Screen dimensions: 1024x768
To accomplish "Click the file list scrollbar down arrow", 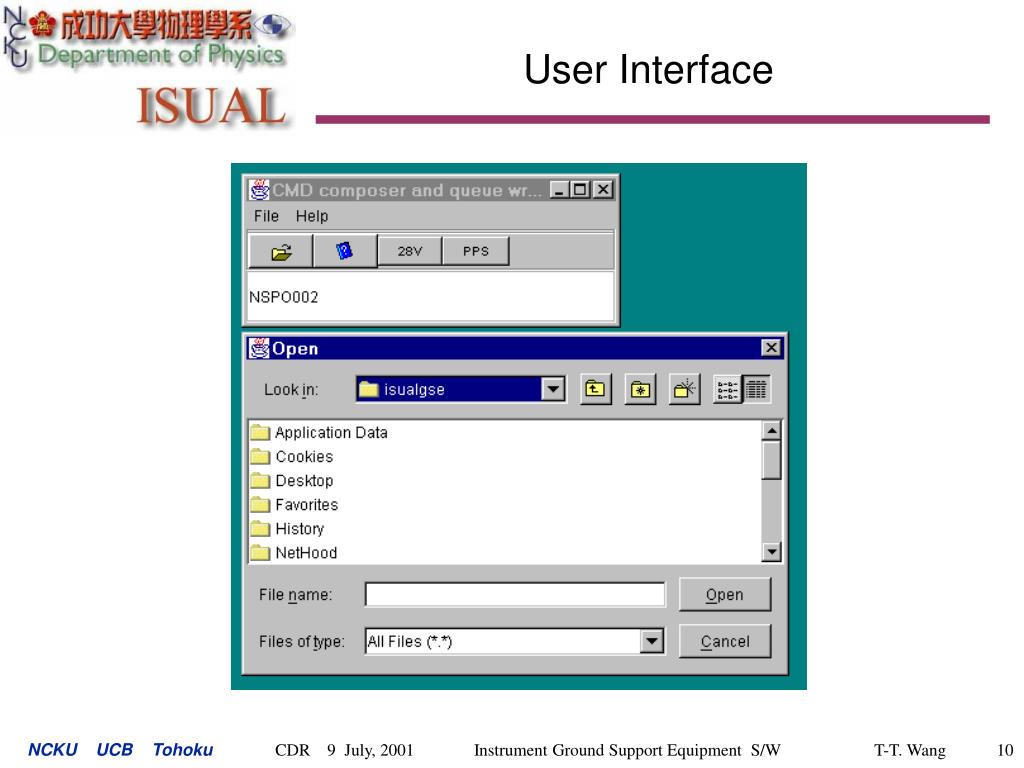I will [x=771, y=552].
